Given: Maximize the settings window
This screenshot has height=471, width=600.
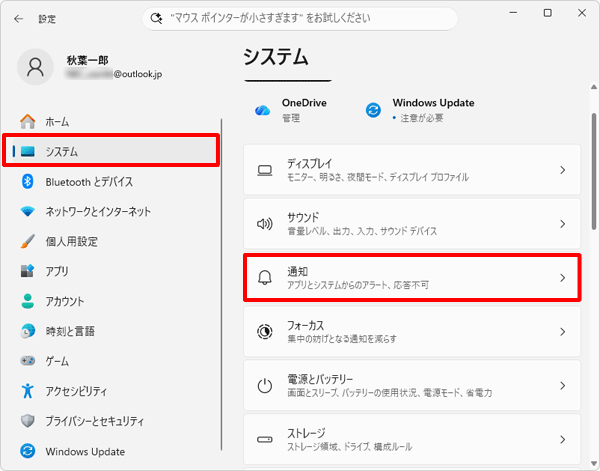Looking at the screenshot, I should 548,13.
